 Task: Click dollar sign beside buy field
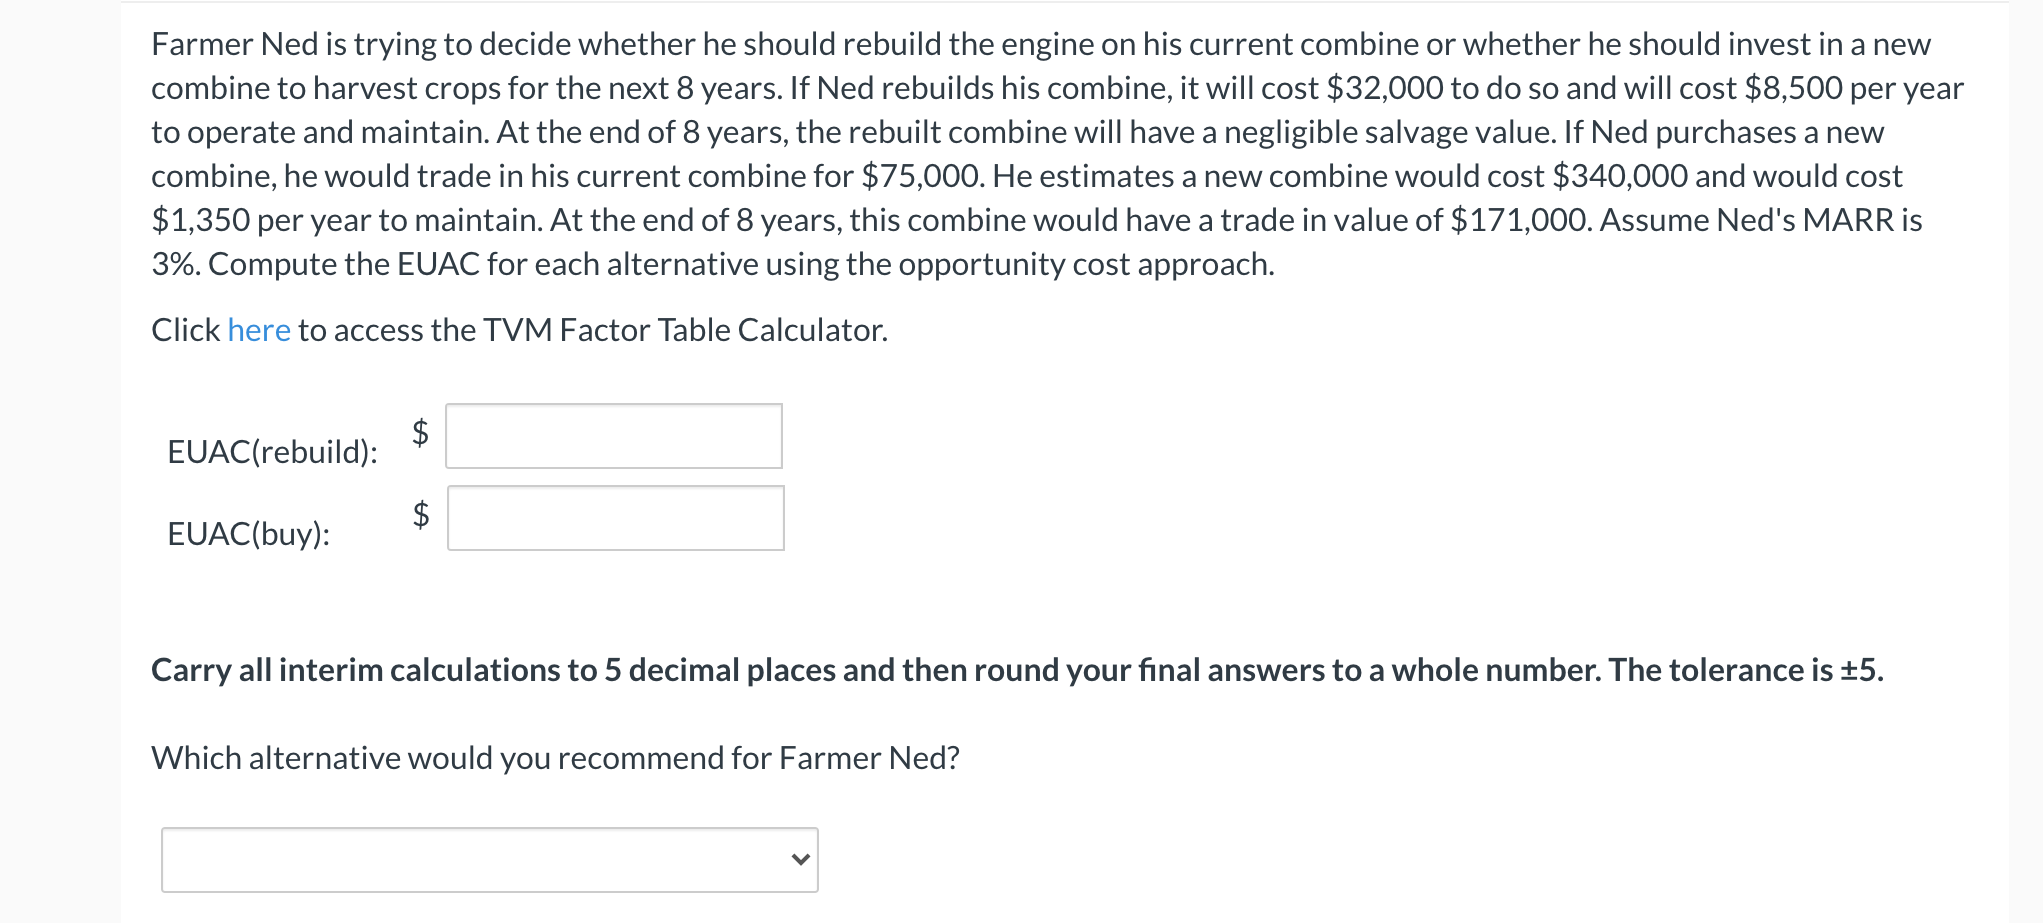pyautogui.click(x=421, y=514)
